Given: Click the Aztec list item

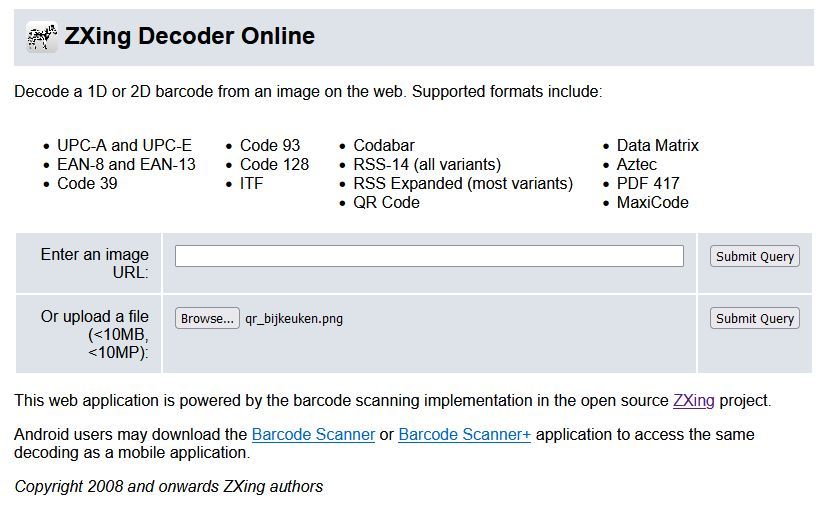Looking at the screenshot, I should (636, 165).
